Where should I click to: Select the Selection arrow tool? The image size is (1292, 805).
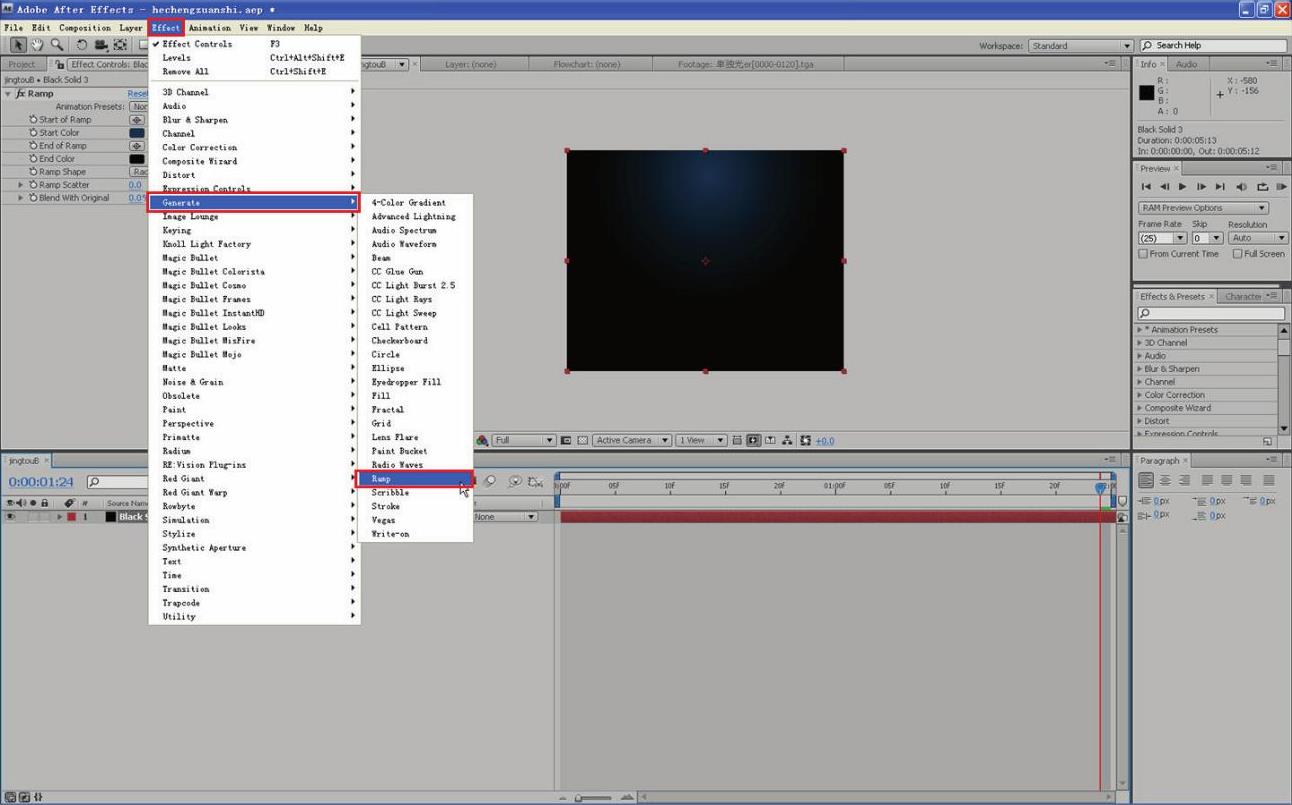pyautogui.click(x=18, y=45)
